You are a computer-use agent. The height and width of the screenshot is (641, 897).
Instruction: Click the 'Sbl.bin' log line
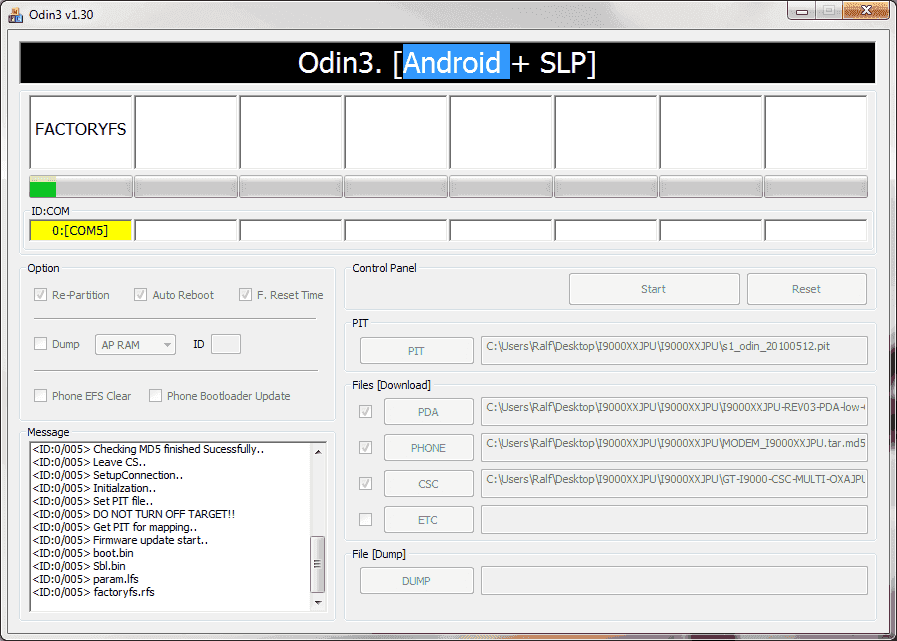[x=79, y=566]
